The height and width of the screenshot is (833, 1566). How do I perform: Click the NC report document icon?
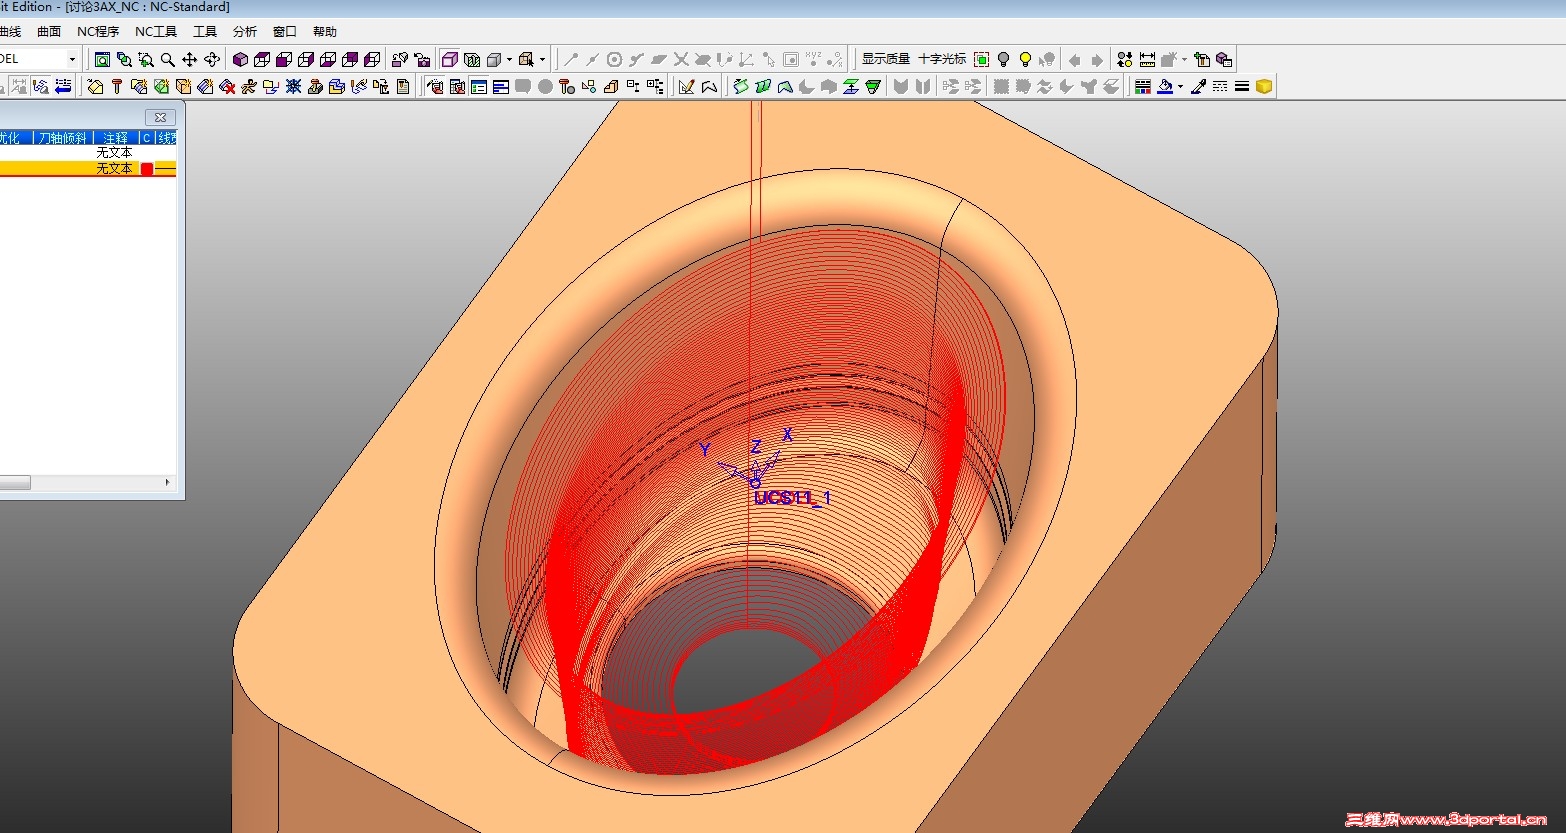[403, 87]
